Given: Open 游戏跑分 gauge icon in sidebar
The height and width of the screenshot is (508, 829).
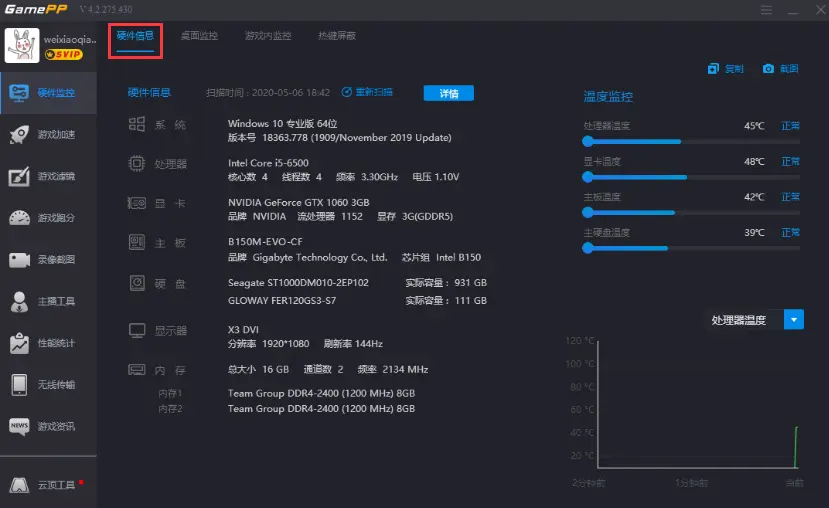Looking at the screenshot, I should pyautogui.click(x=20, y=218).
